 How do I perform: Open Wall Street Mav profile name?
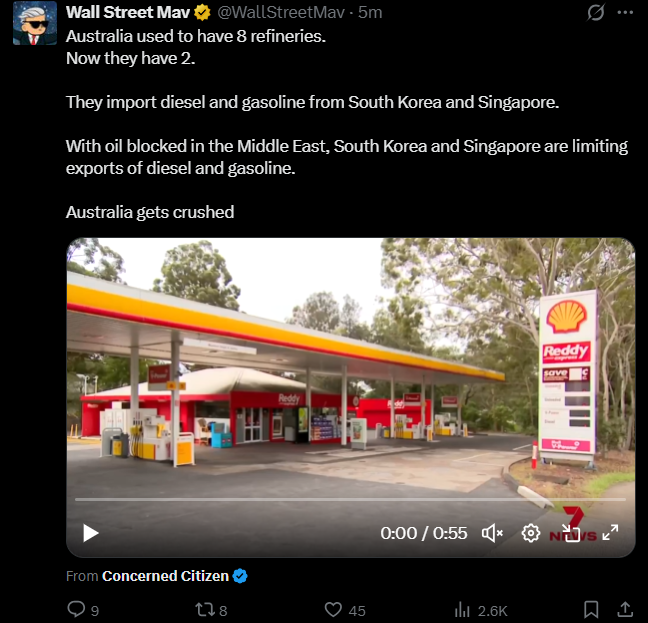(x=128, y=12)
